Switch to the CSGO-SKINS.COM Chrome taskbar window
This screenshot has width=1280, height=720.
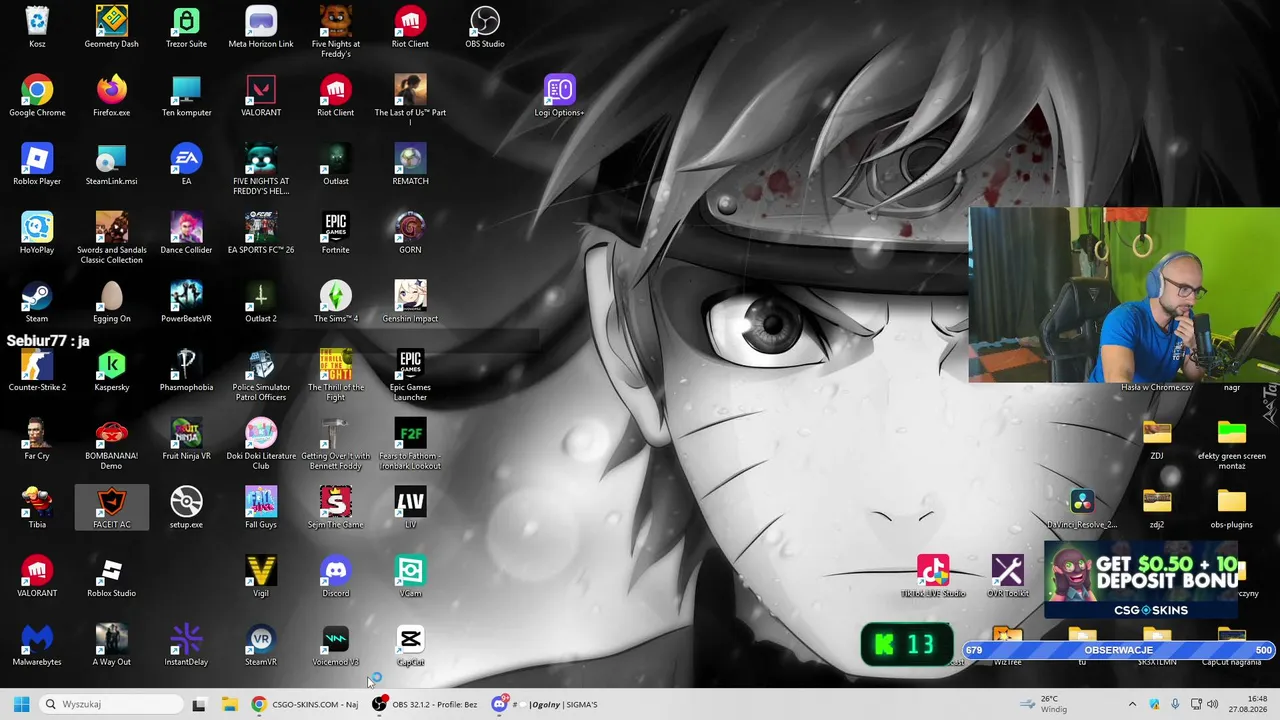(304, 704)
